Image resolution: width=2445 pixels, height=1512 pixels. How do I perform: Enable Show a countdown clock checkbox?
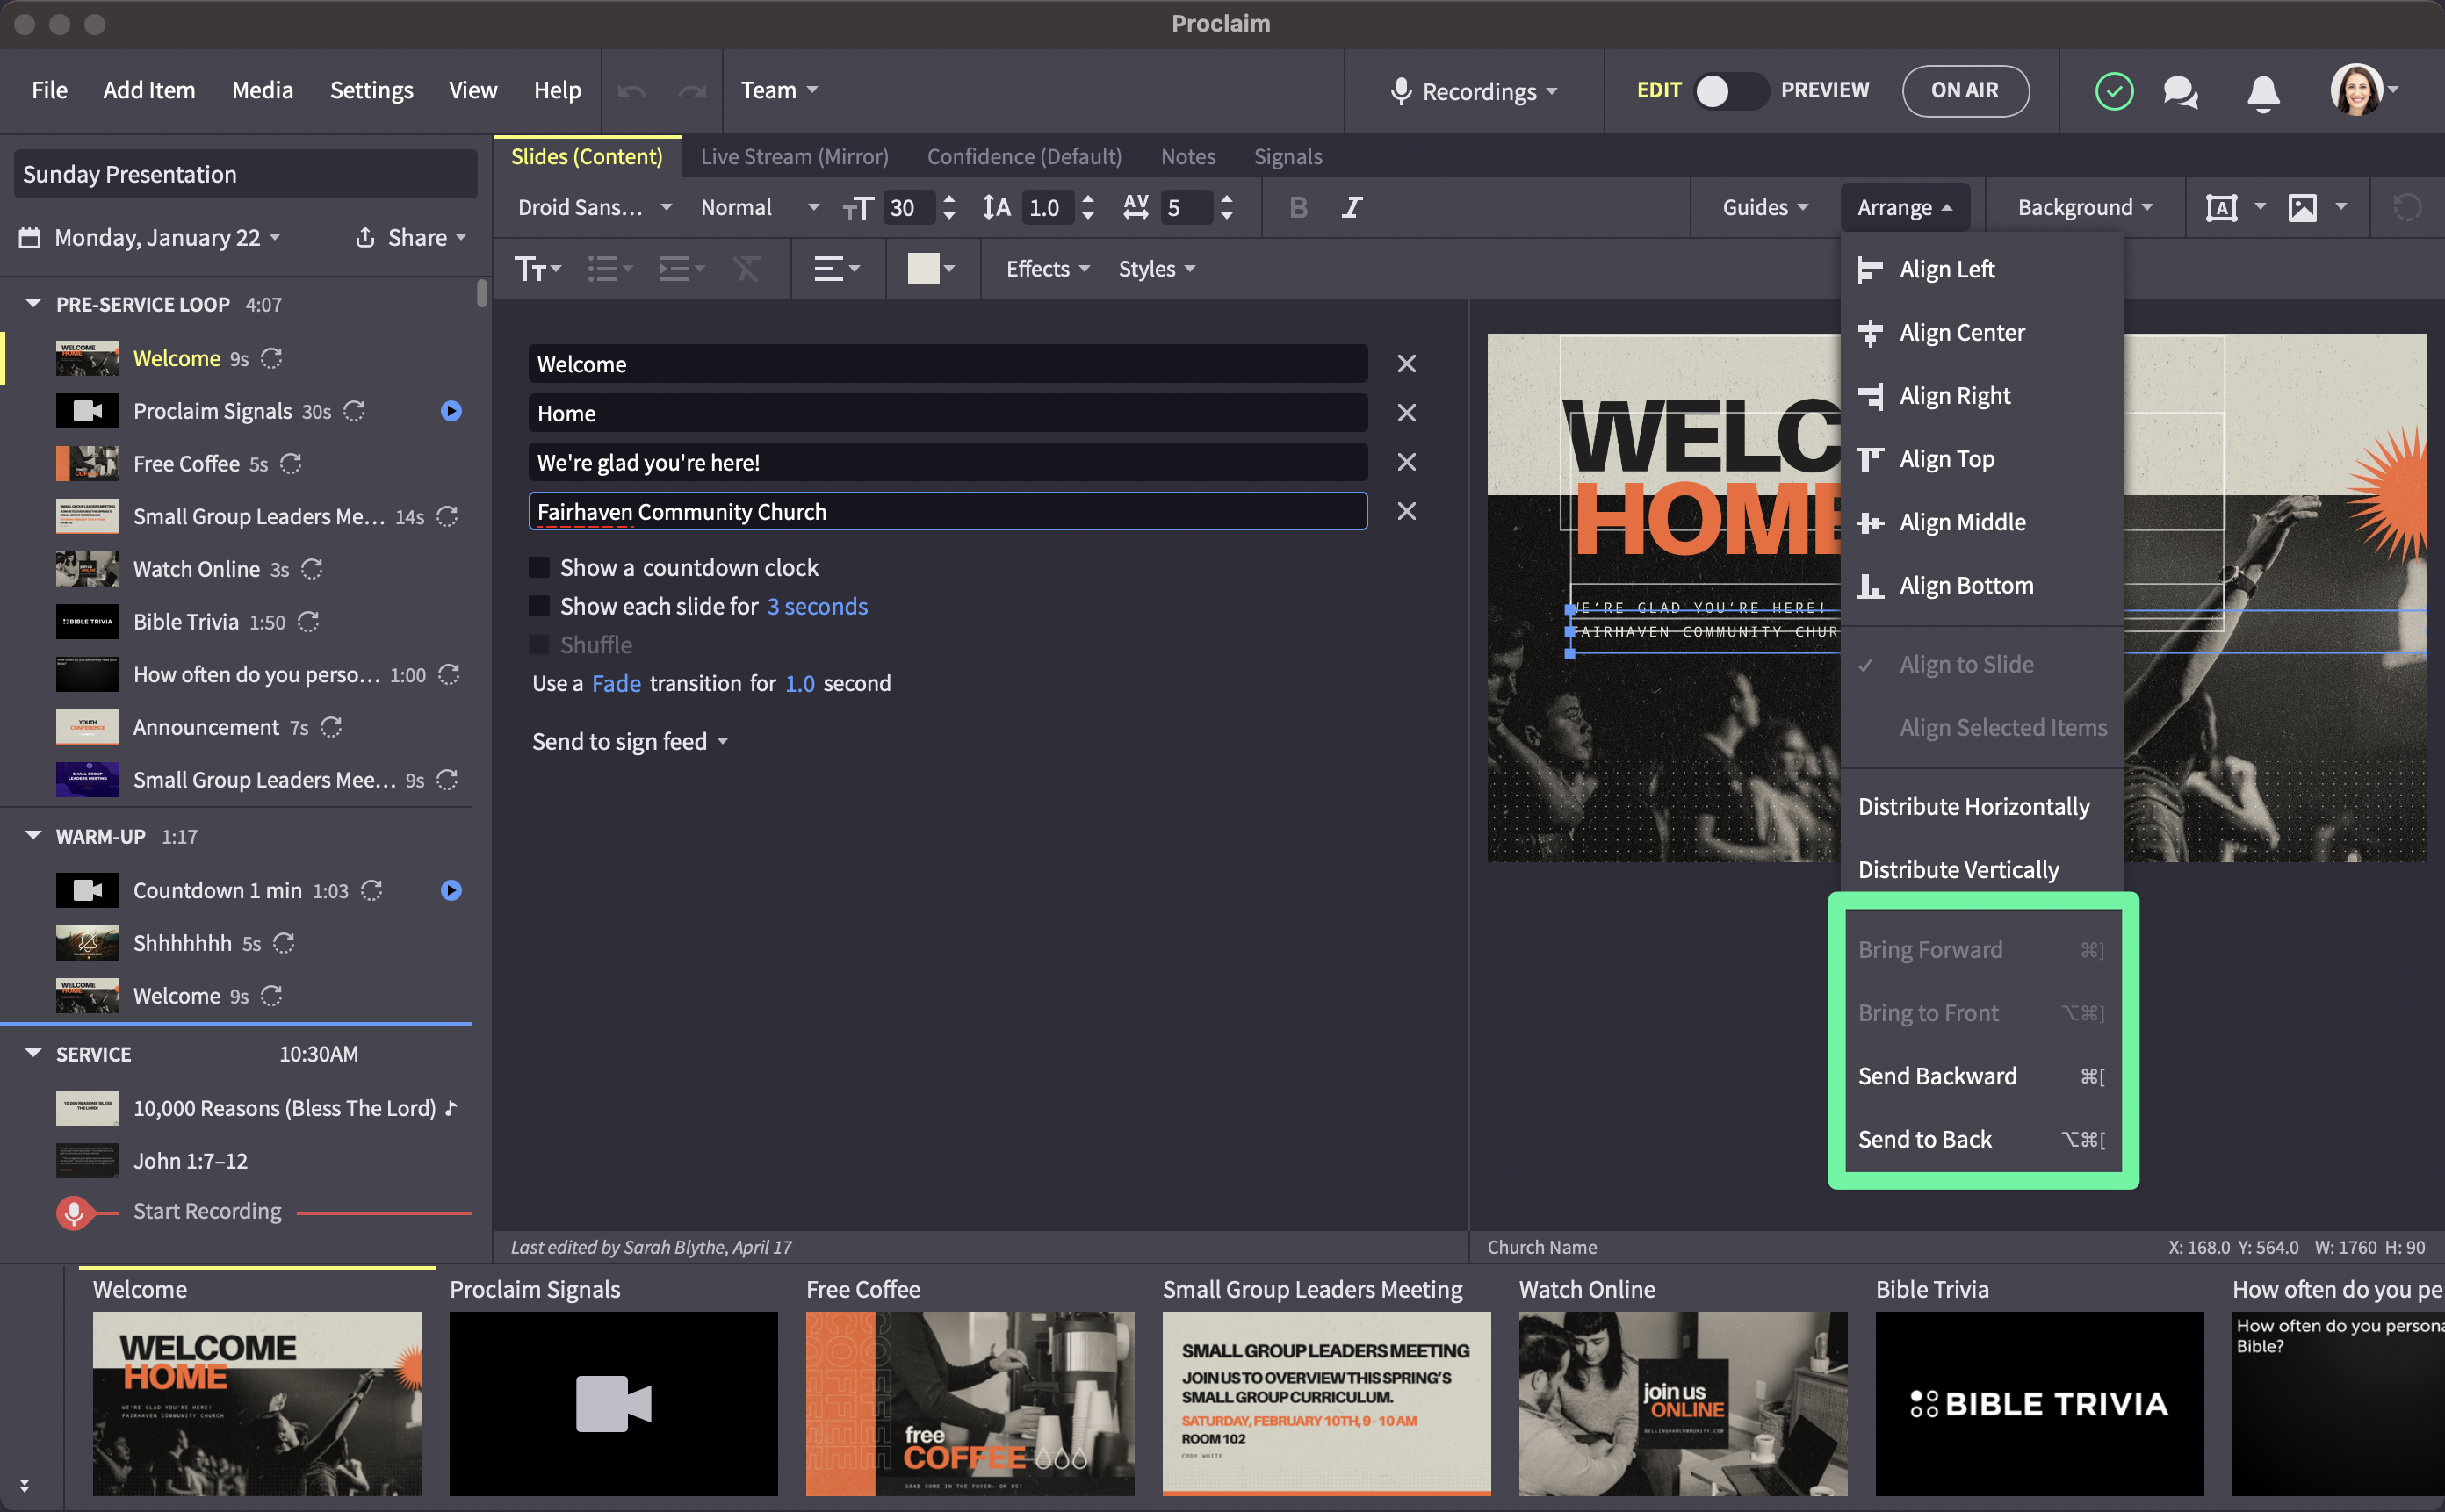[x=539, y=568]
